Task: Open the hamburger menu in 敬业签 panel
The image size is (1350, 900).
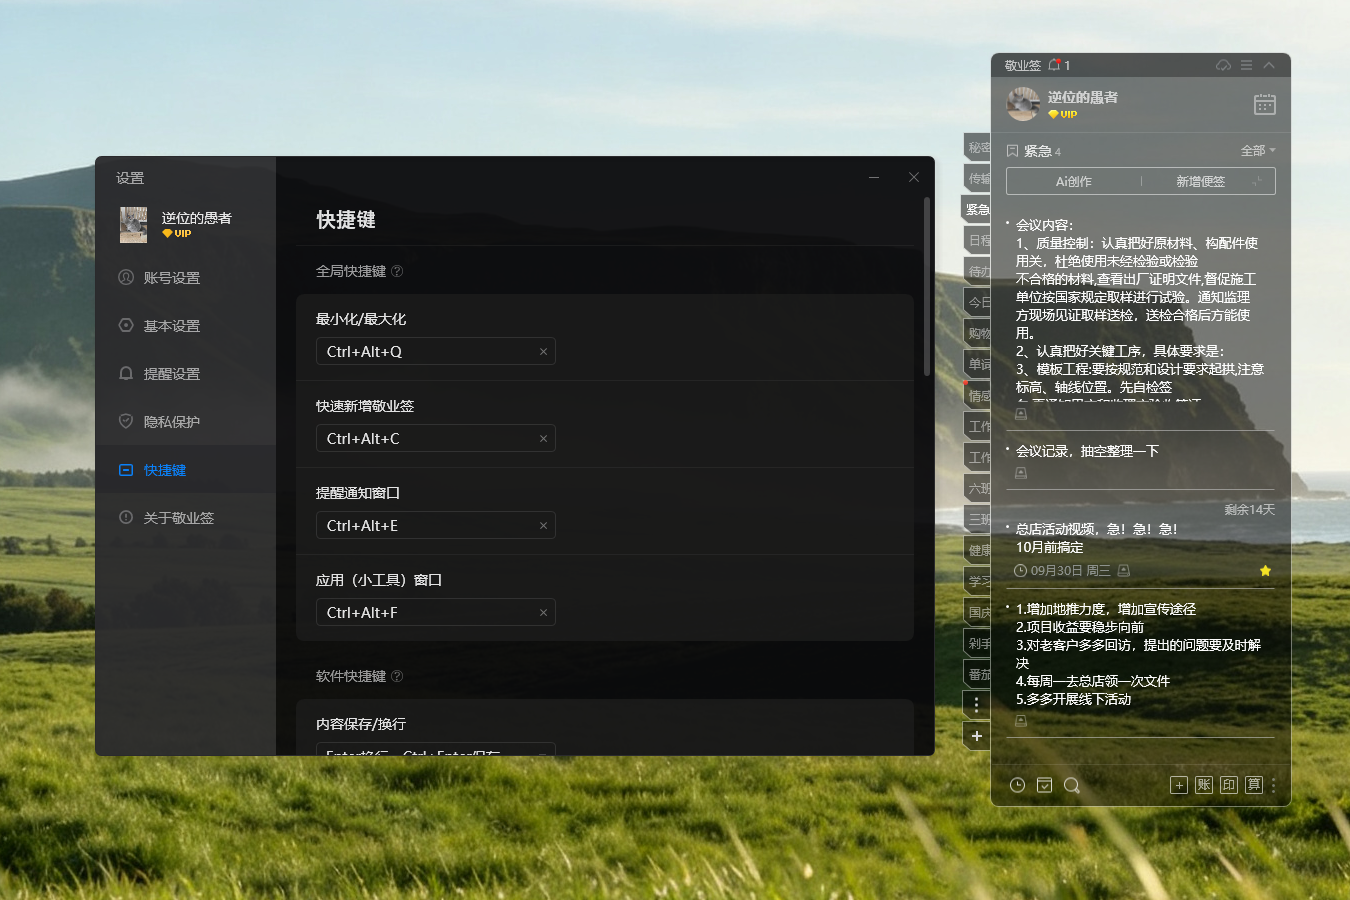Action: coord(1246,65)
